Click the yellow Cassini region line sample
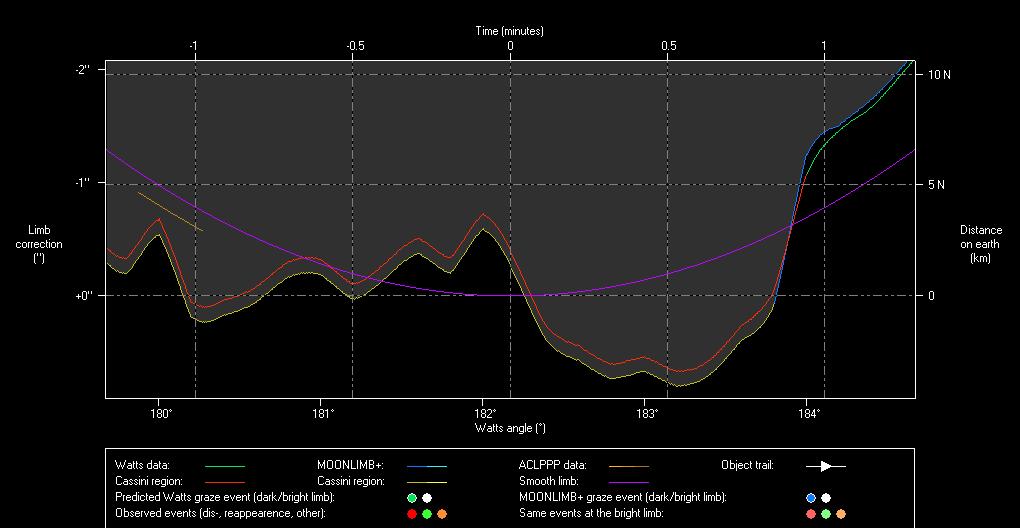 point(426,482)
